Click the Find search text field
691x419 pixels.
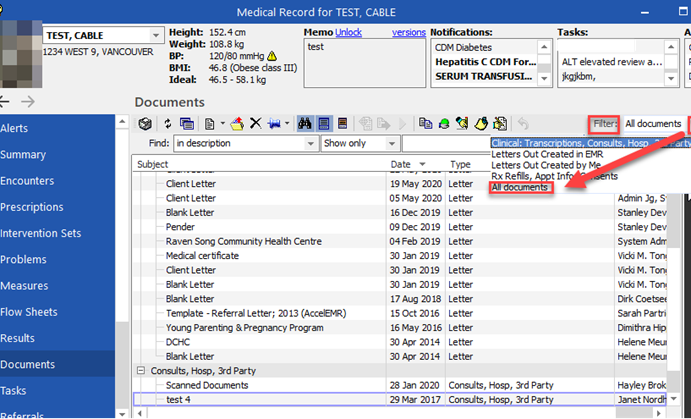446,144
